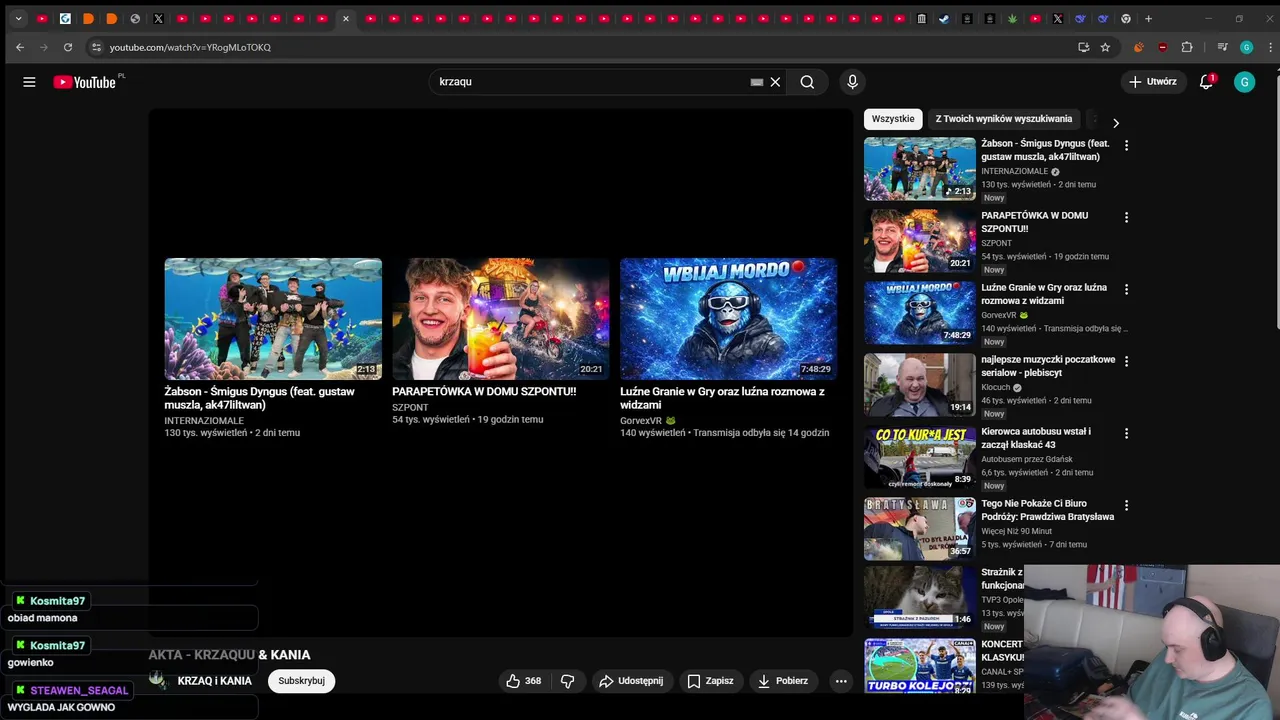Open the red shield ad-block extension
This screenshot has width=1280, height=720.
(x=1162, y=47)
